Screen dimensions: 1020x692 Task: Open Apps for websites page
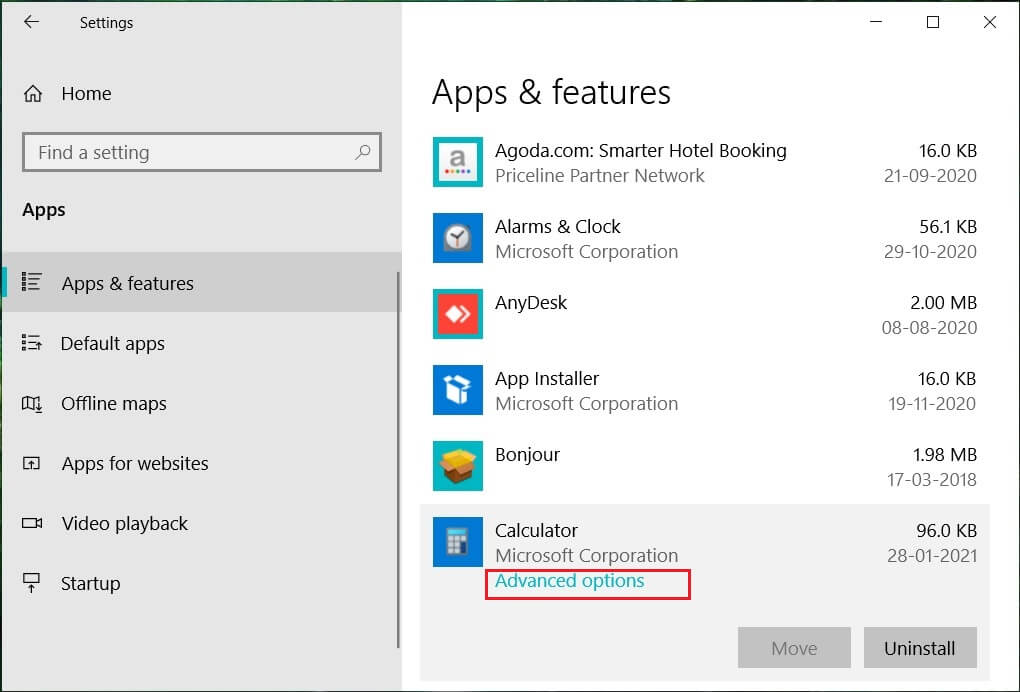click(134, 464)
